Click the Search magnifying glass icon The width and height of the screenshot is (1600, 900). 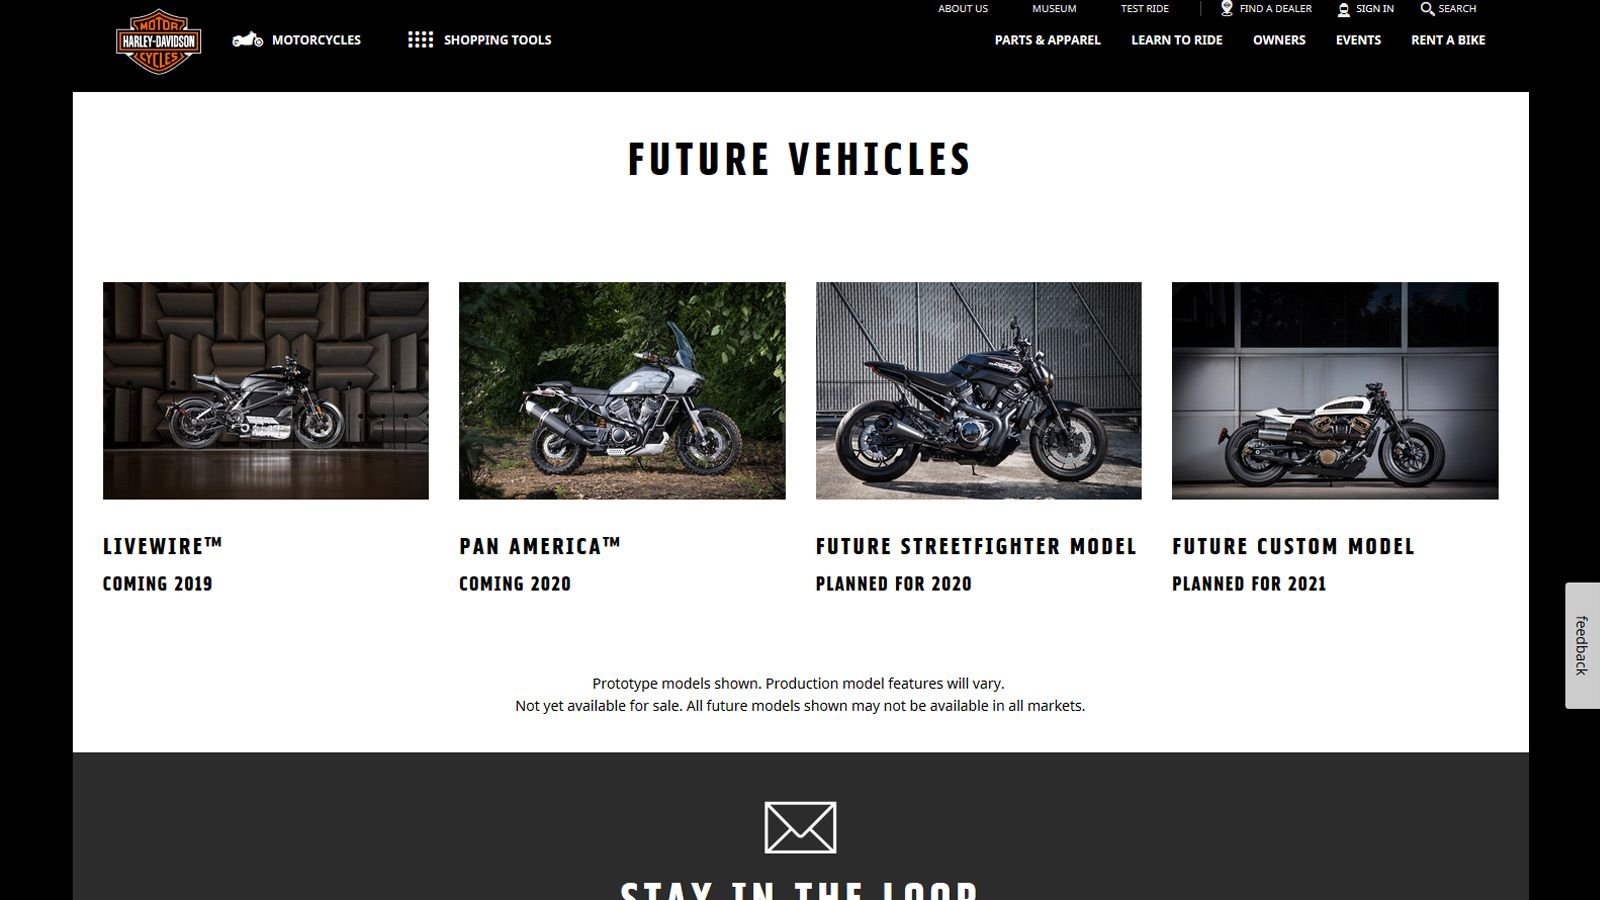click(x=1427, y=8)
